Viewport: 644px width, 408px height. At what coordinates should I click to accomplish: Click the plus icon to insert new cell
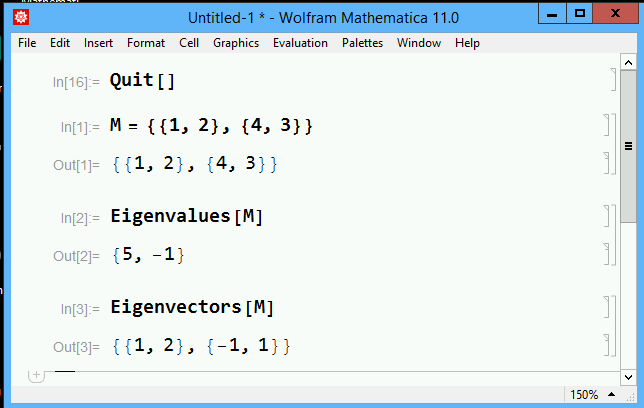pos(37,375)
